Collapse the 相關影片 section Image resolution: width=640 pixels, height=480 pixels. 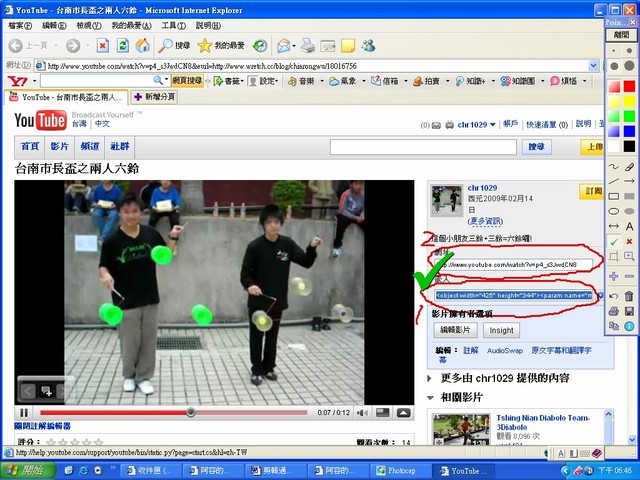430,397
